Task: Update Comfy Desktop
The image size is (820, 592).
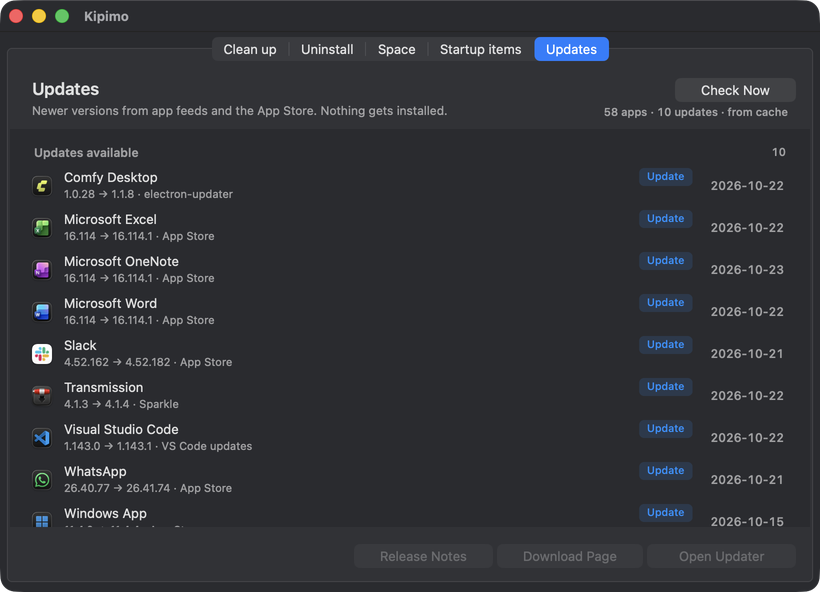Action: [x=665, y=177]
